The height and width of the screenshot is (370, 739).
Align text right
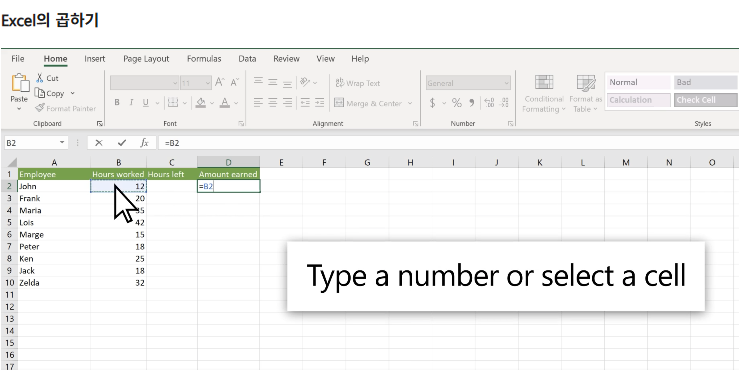click(x=287, y=102)
